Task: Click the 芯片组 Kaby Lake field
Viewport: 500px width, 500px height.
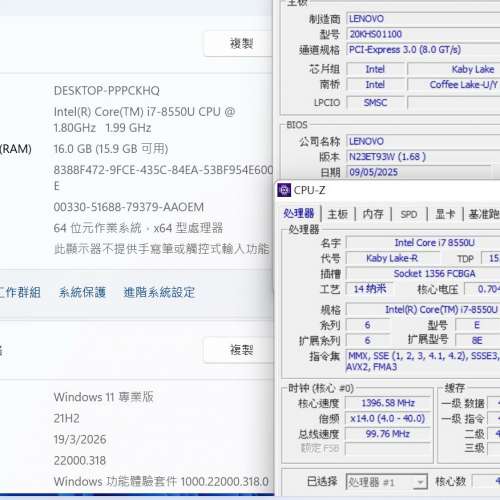Action: pos(454,69)
